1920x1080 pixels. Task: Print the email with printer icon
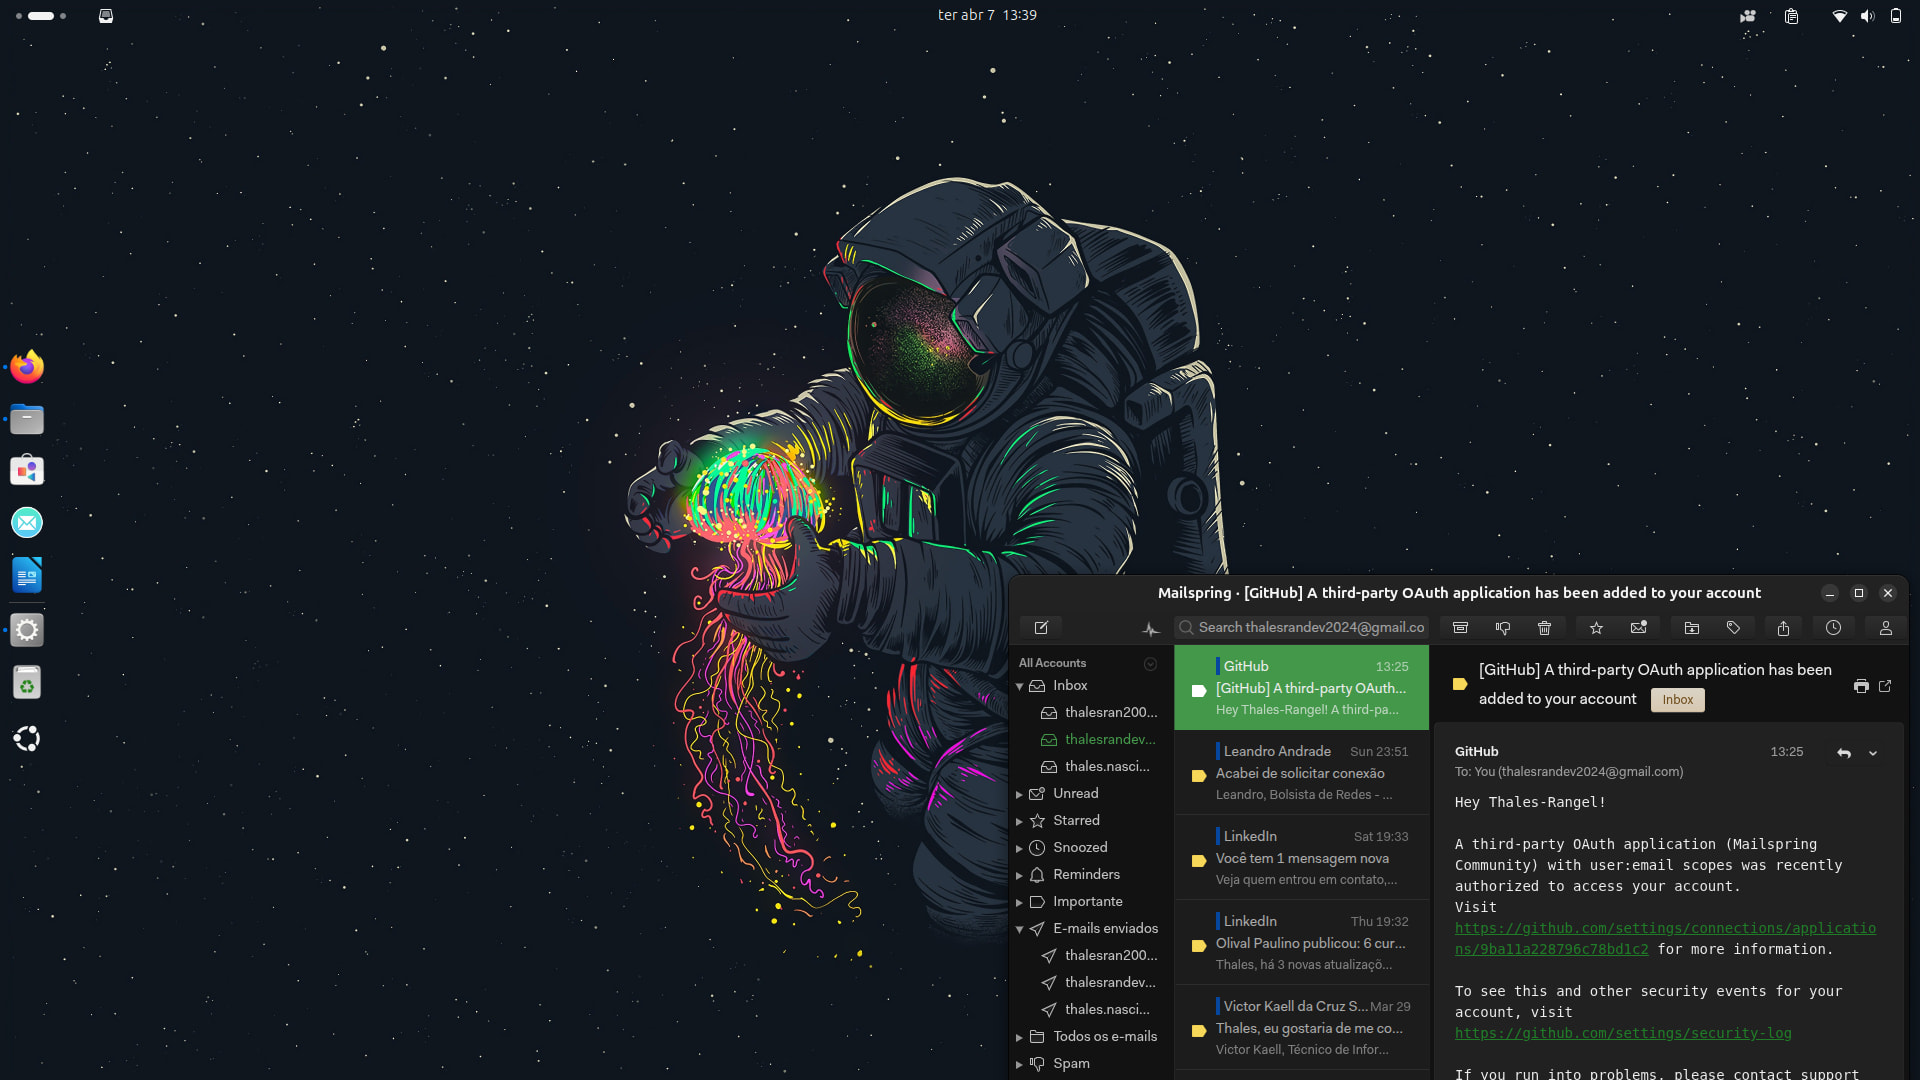1860,686
